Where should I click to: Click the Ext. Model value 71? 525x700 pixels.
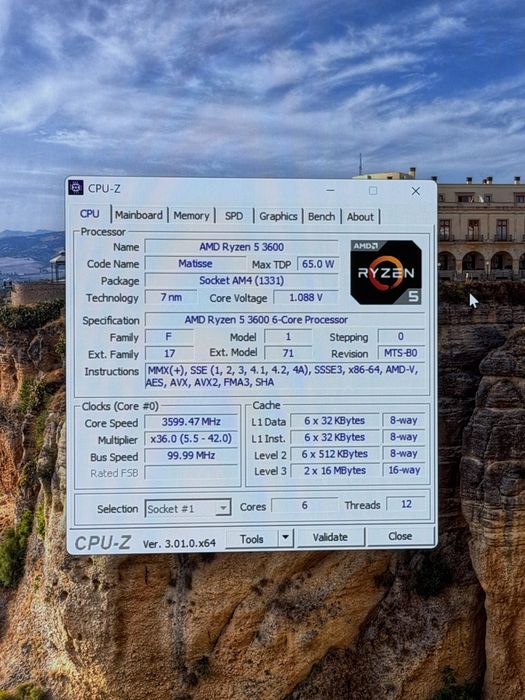click(288, 354)
